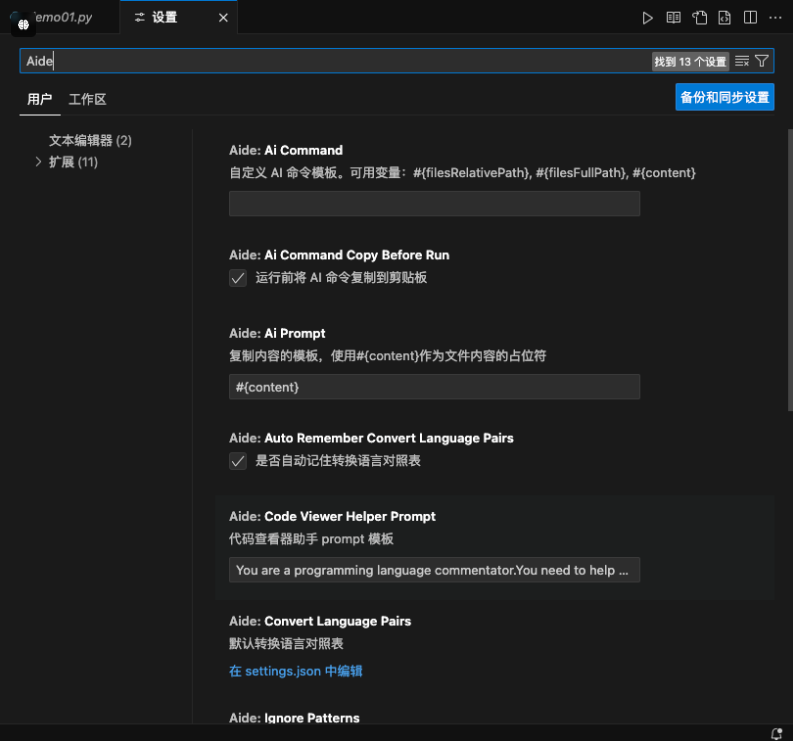The height and width of the screenshot is (741, 793).
Task: Click the Aide: Ai Prompt setting title
Action: tap(277, 333)
